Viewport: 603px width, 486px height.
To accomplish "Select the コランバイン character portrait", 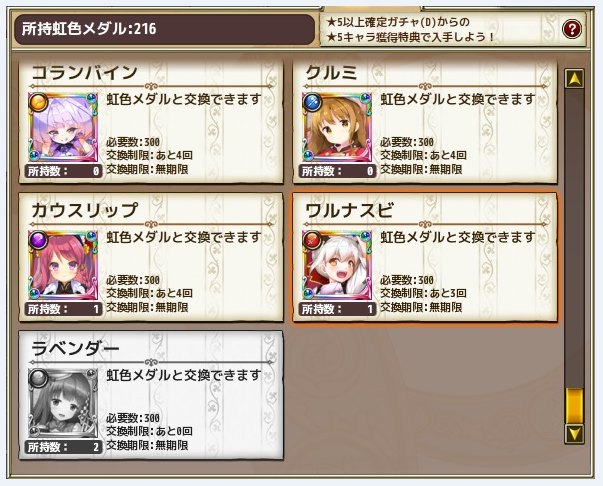I will coord(63,127).
